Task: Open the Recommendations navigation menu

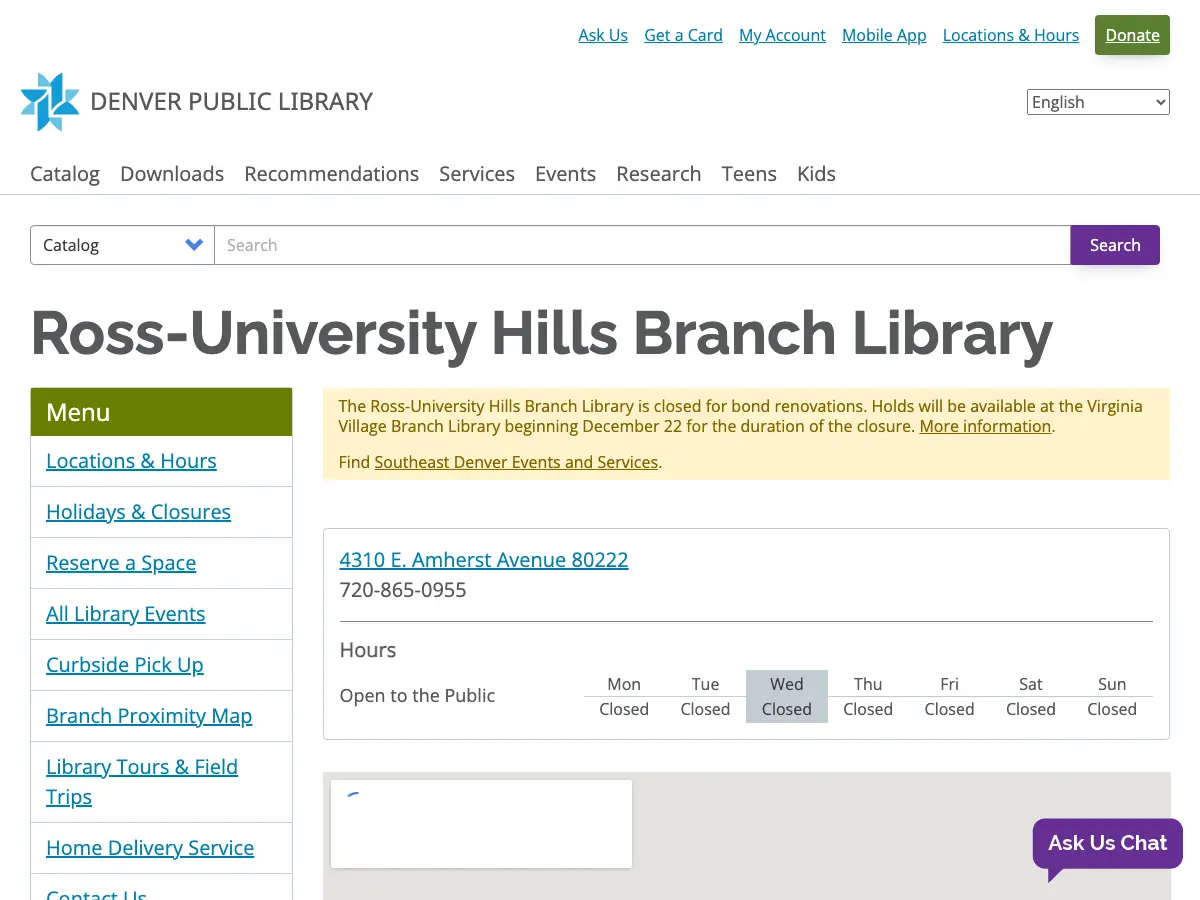Action: [332, 174]
